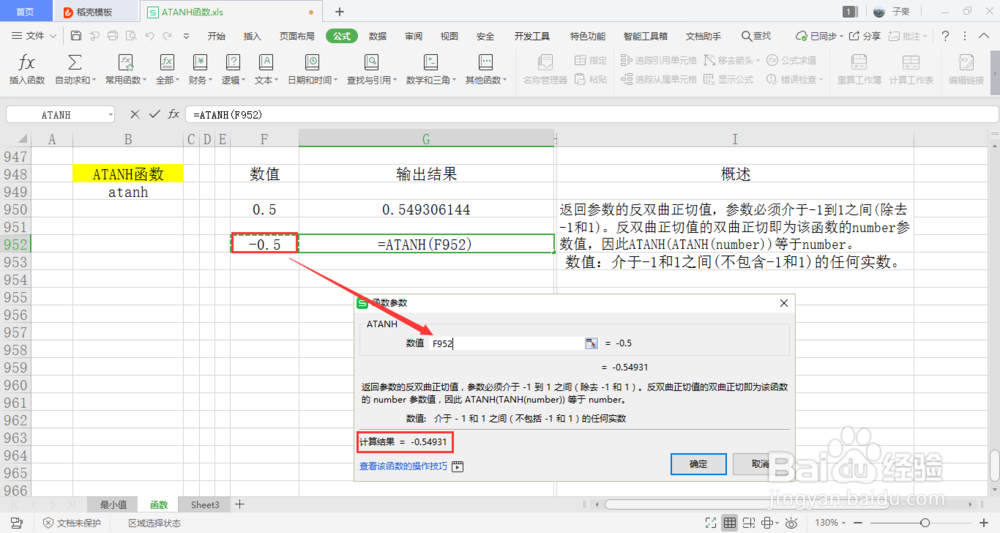
Task: Open a new document tab with plus
Action: point(339,11)
